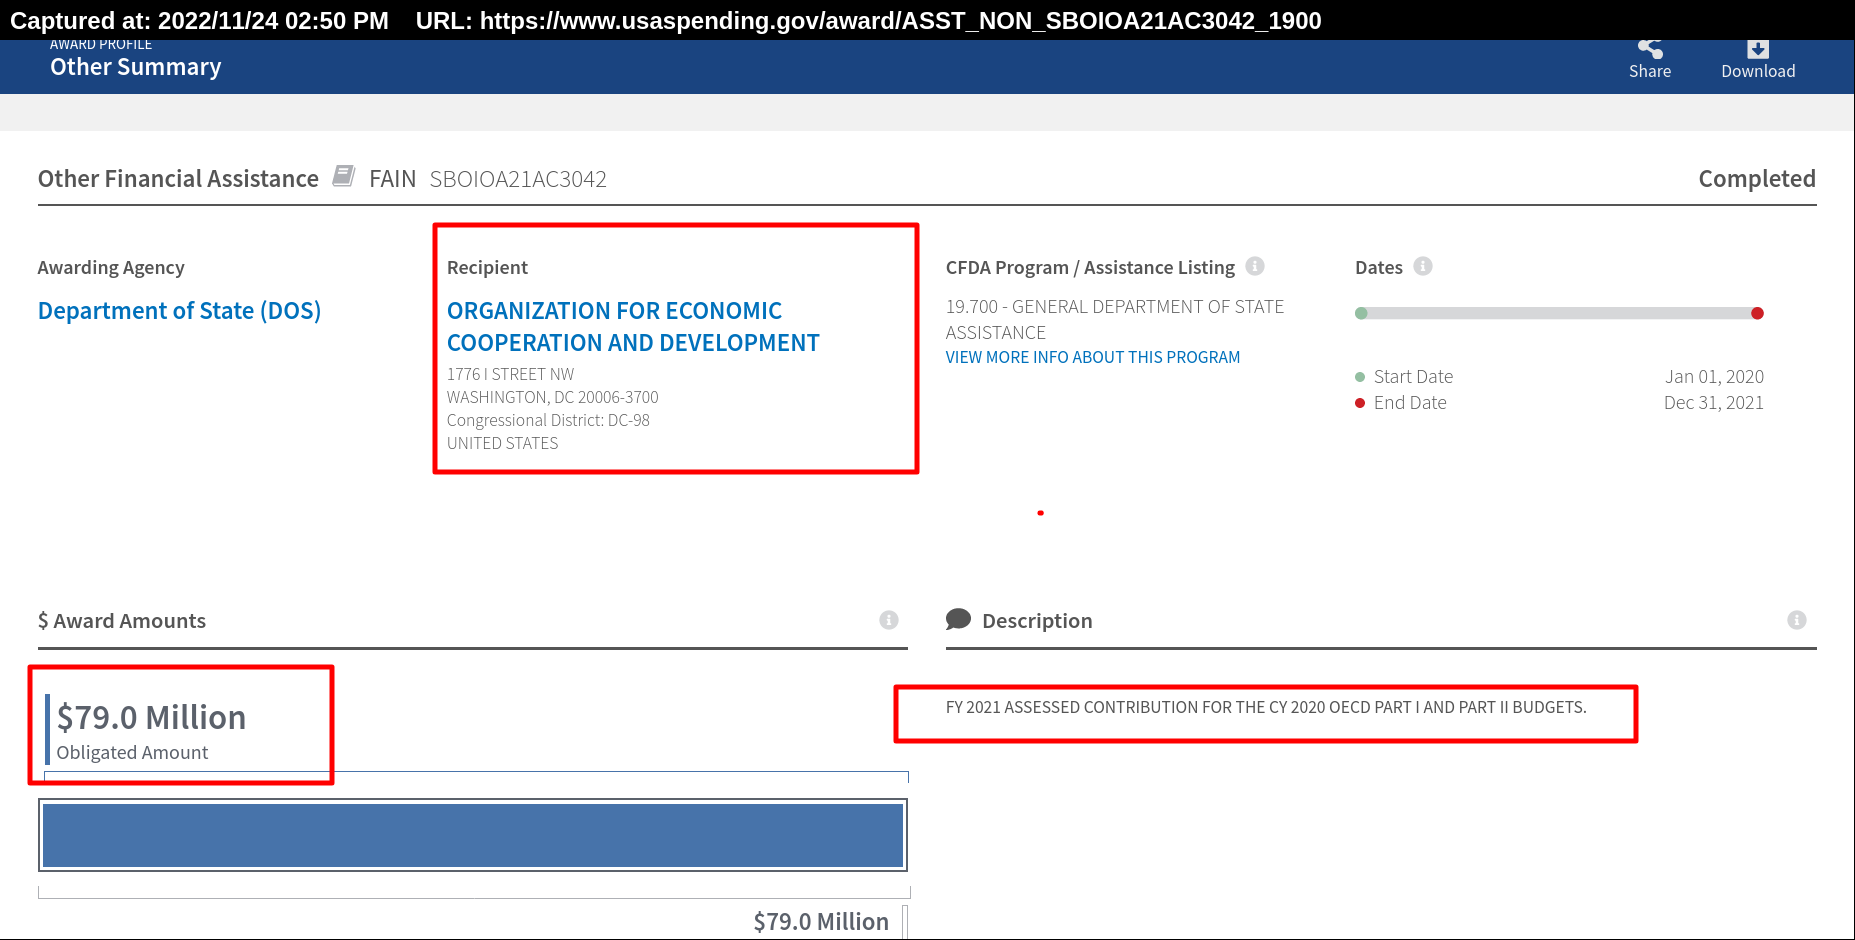The image size is (1855, 940).
Task: Click the red end date marker on timeline
Action: (1757, 313)
